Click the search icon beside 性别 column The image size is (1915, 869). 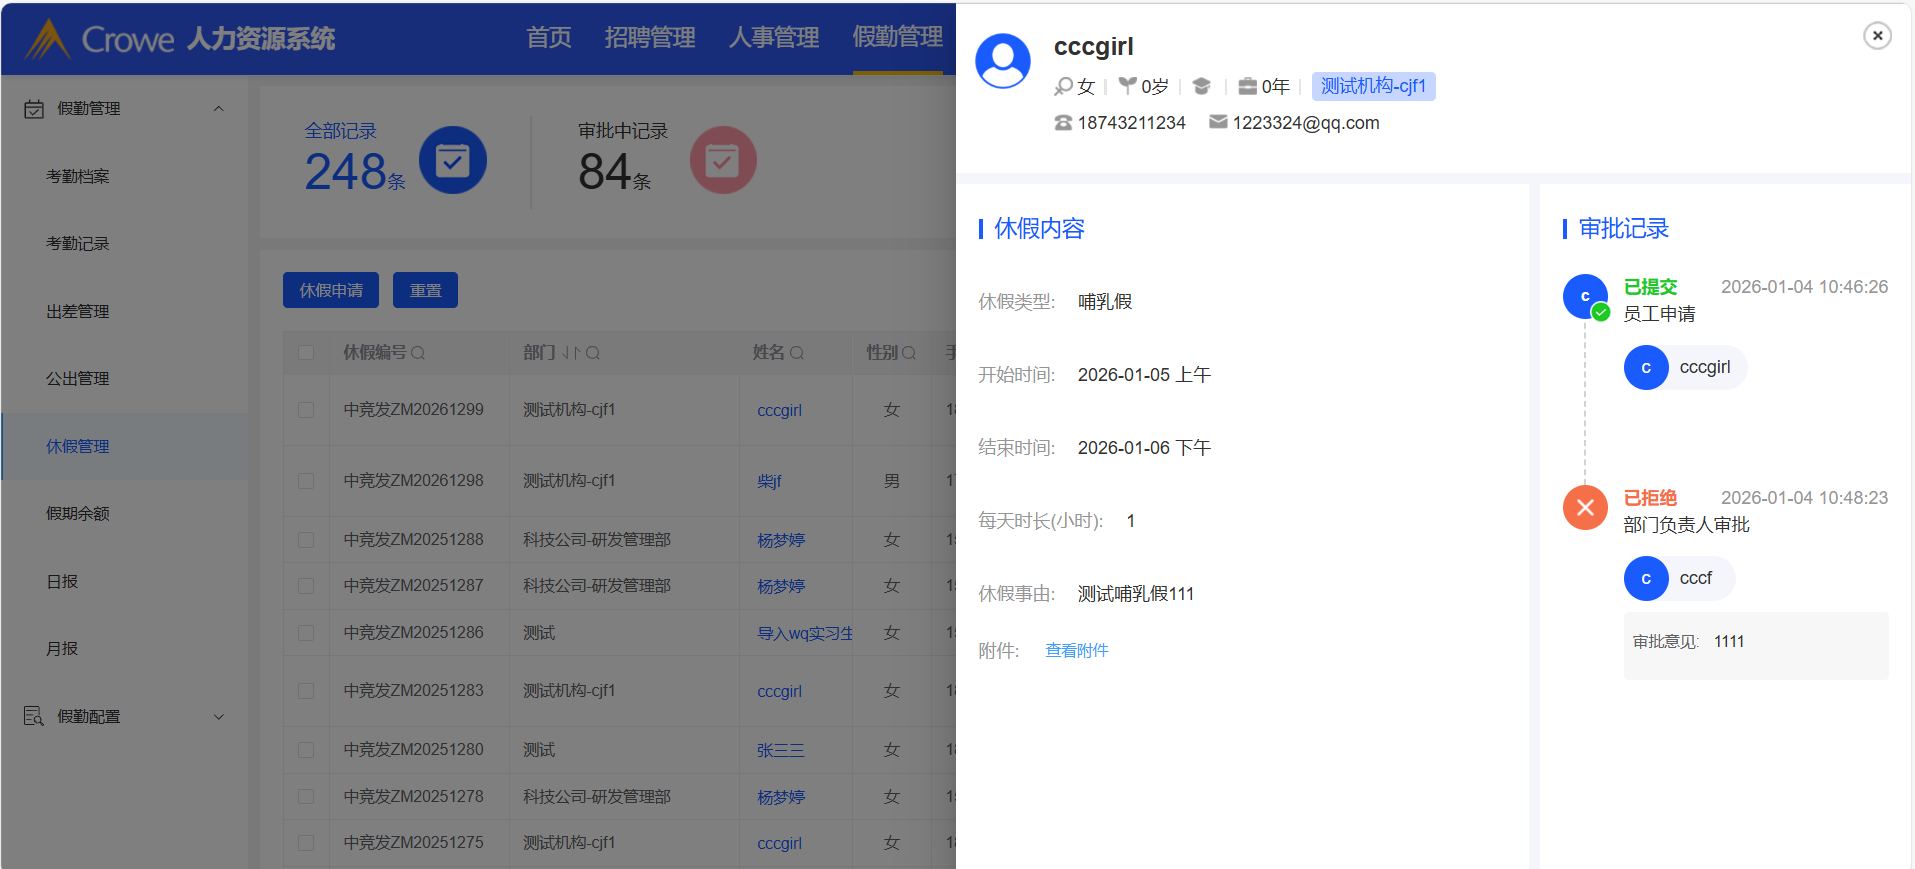point(909,353)
